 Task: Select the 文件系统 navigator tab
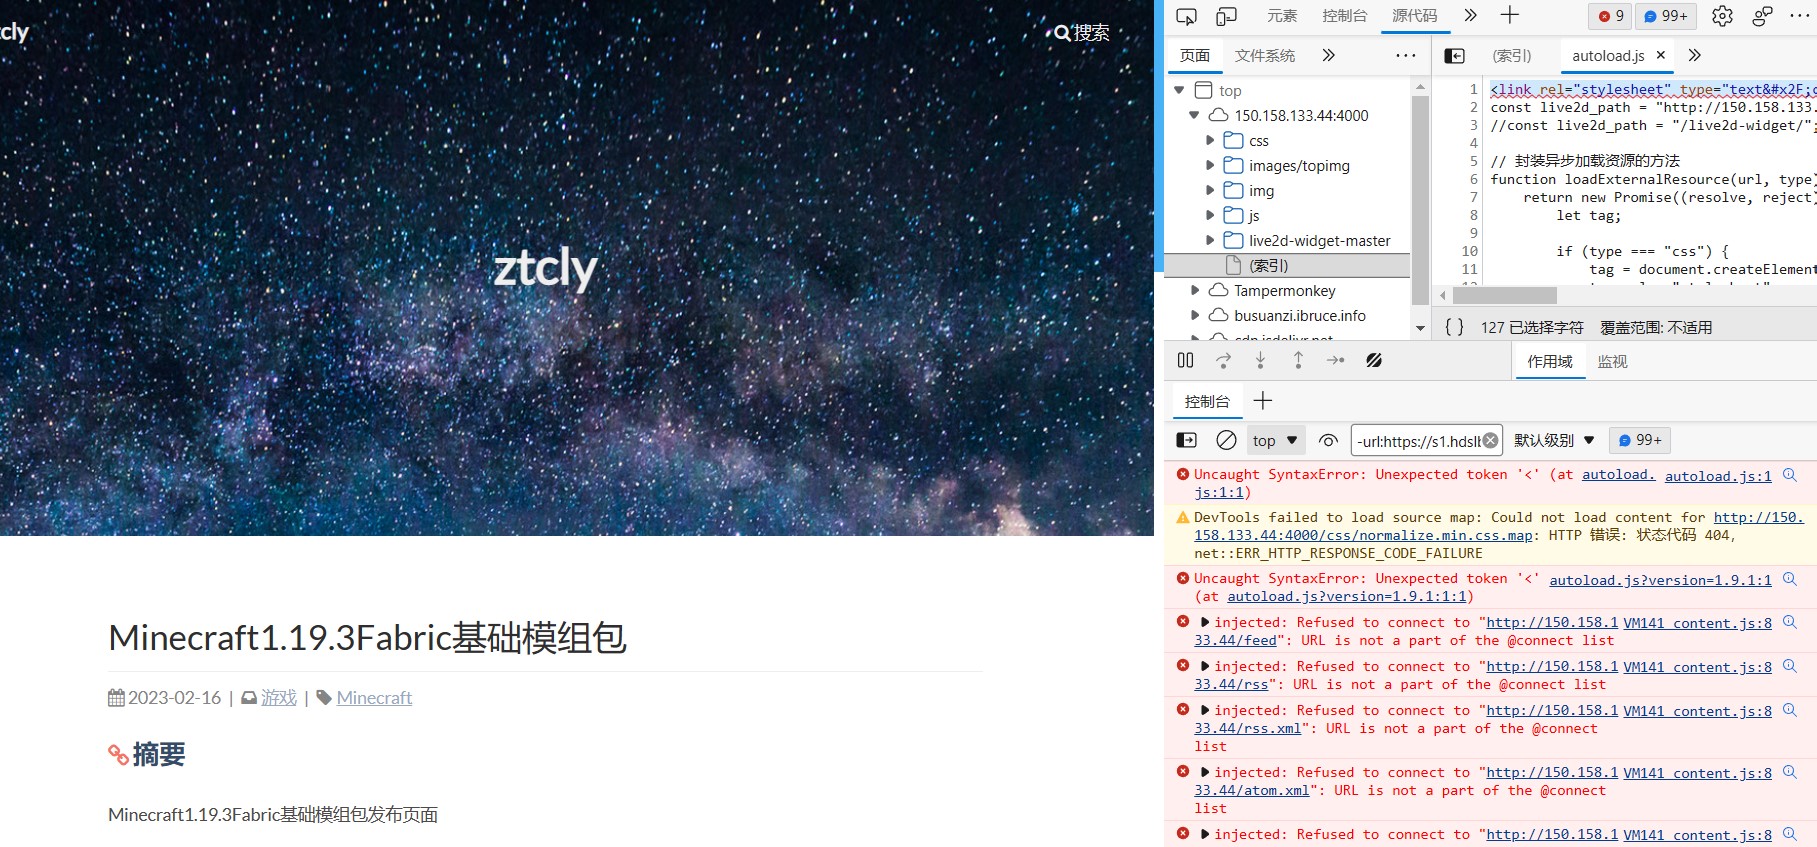coord(1265,56)
